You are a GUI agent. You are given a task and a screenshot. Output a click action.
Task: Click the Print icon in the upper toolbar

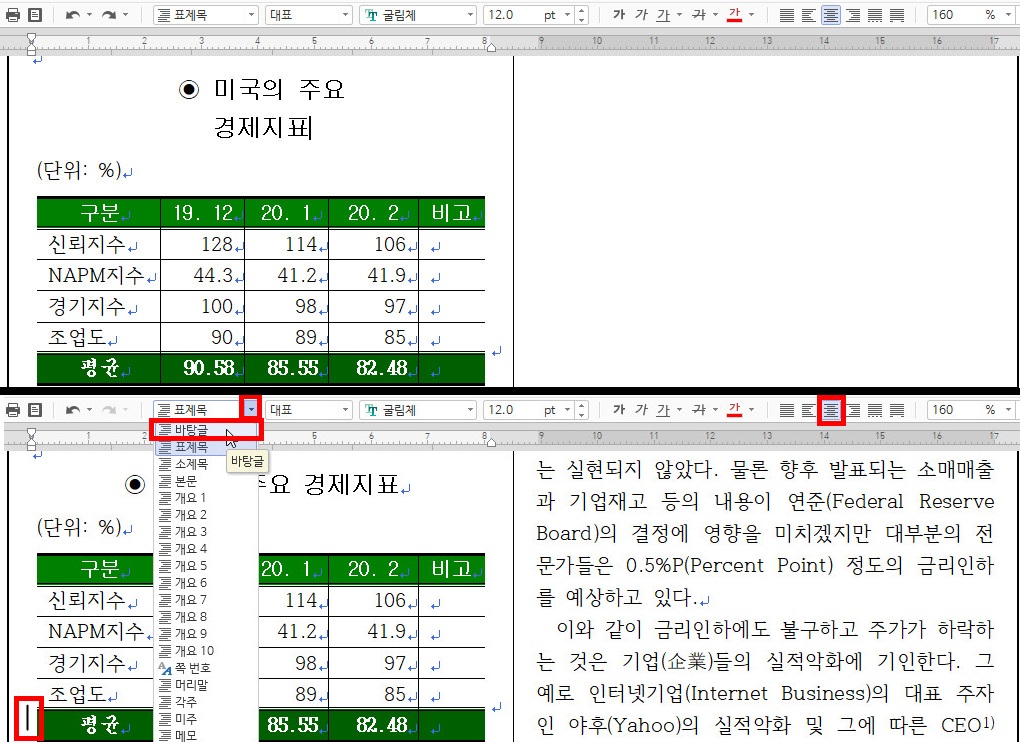[12, 14]
